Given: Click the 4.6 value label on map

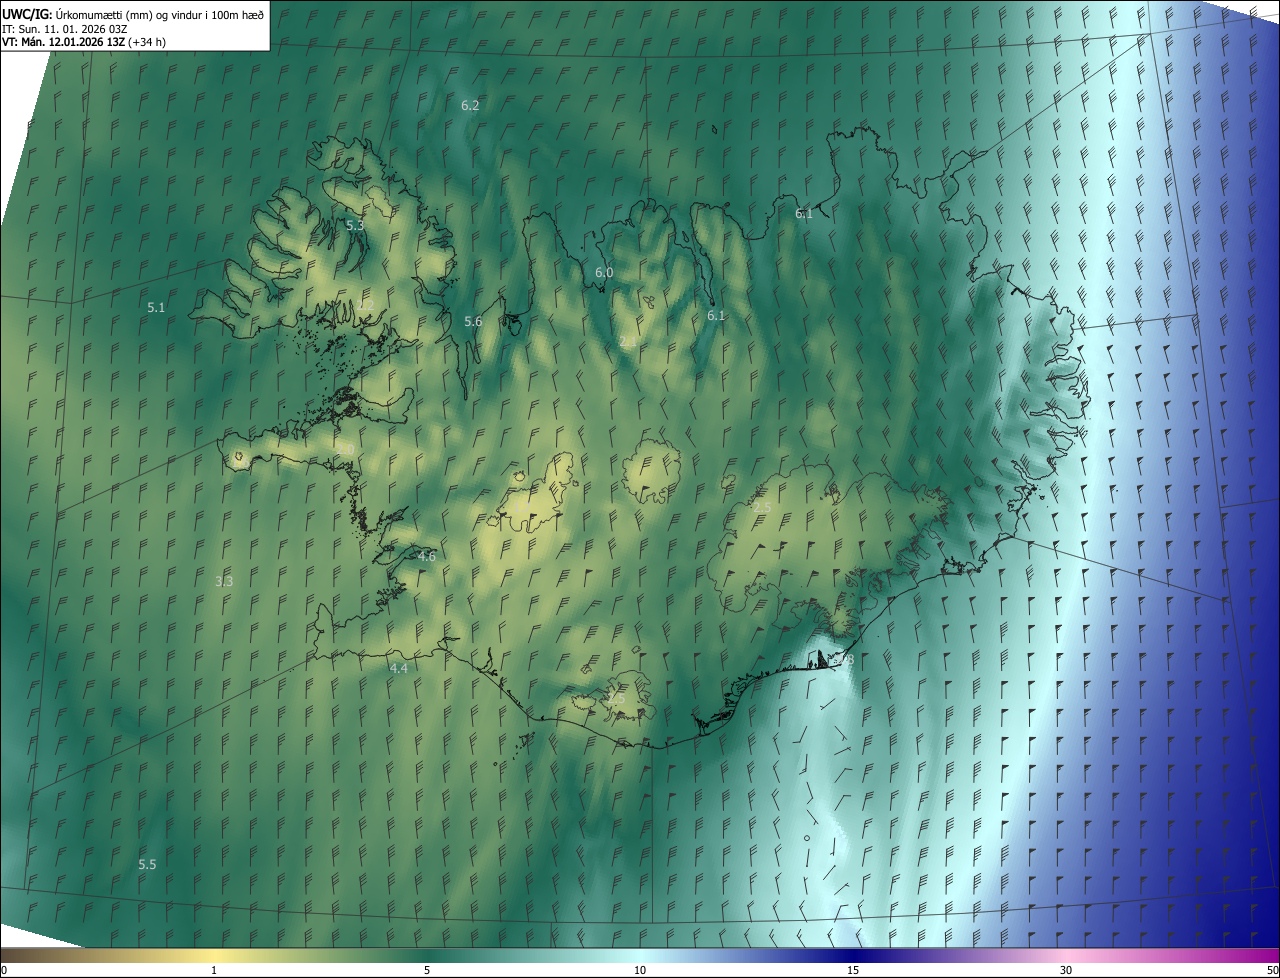Looking at the screenshot, I should pos(427,556).
